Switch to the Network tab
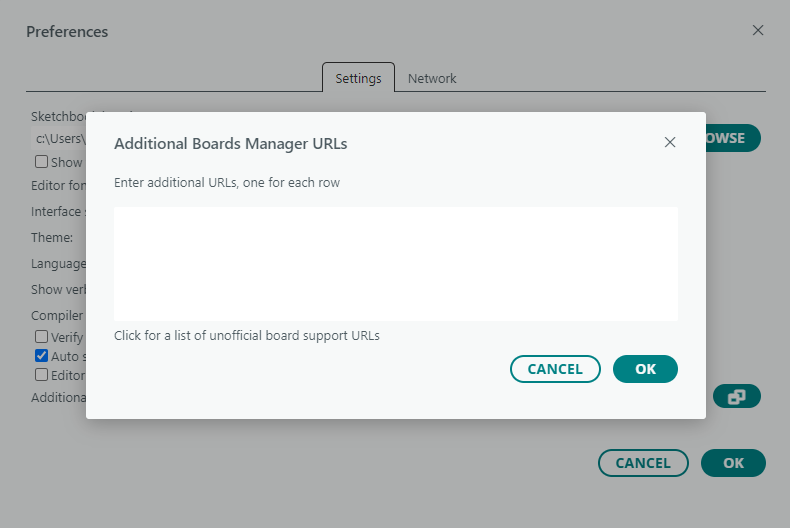This screenshot has width=790, height=528. tap(432, 79)
